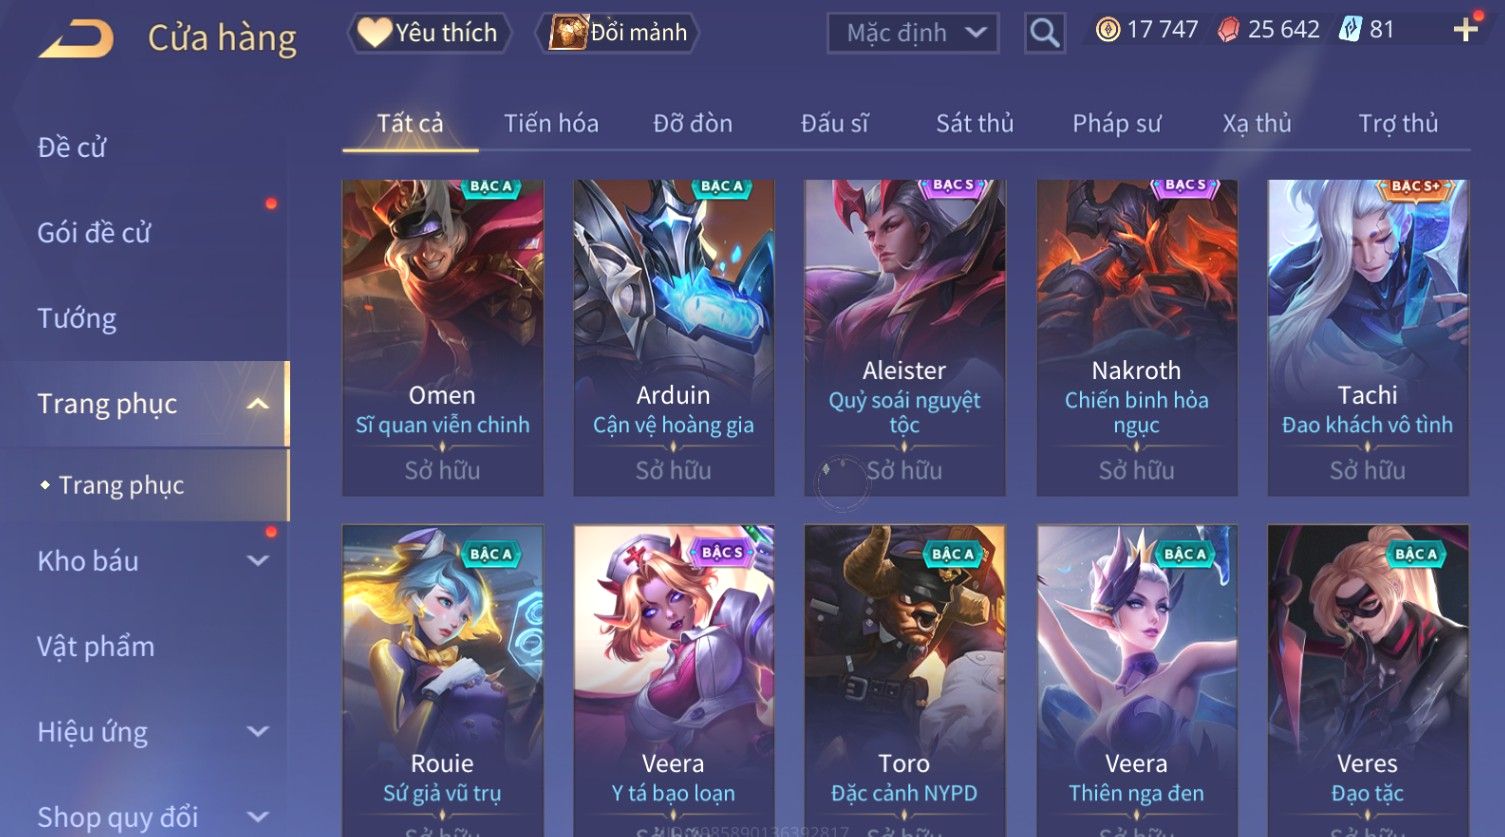Switch to the Tiến hóa tab
Image resolution: width=1505 pixels, height=837 pixels.
(551, 124)
